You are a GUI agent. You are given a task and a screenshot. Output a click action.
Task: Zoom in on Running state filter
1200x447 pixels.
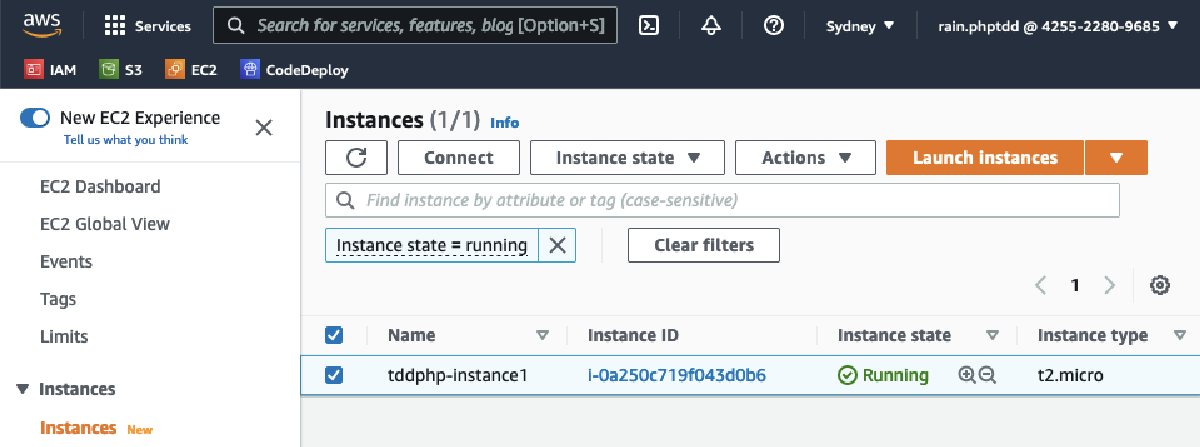(x=966, y=375)
